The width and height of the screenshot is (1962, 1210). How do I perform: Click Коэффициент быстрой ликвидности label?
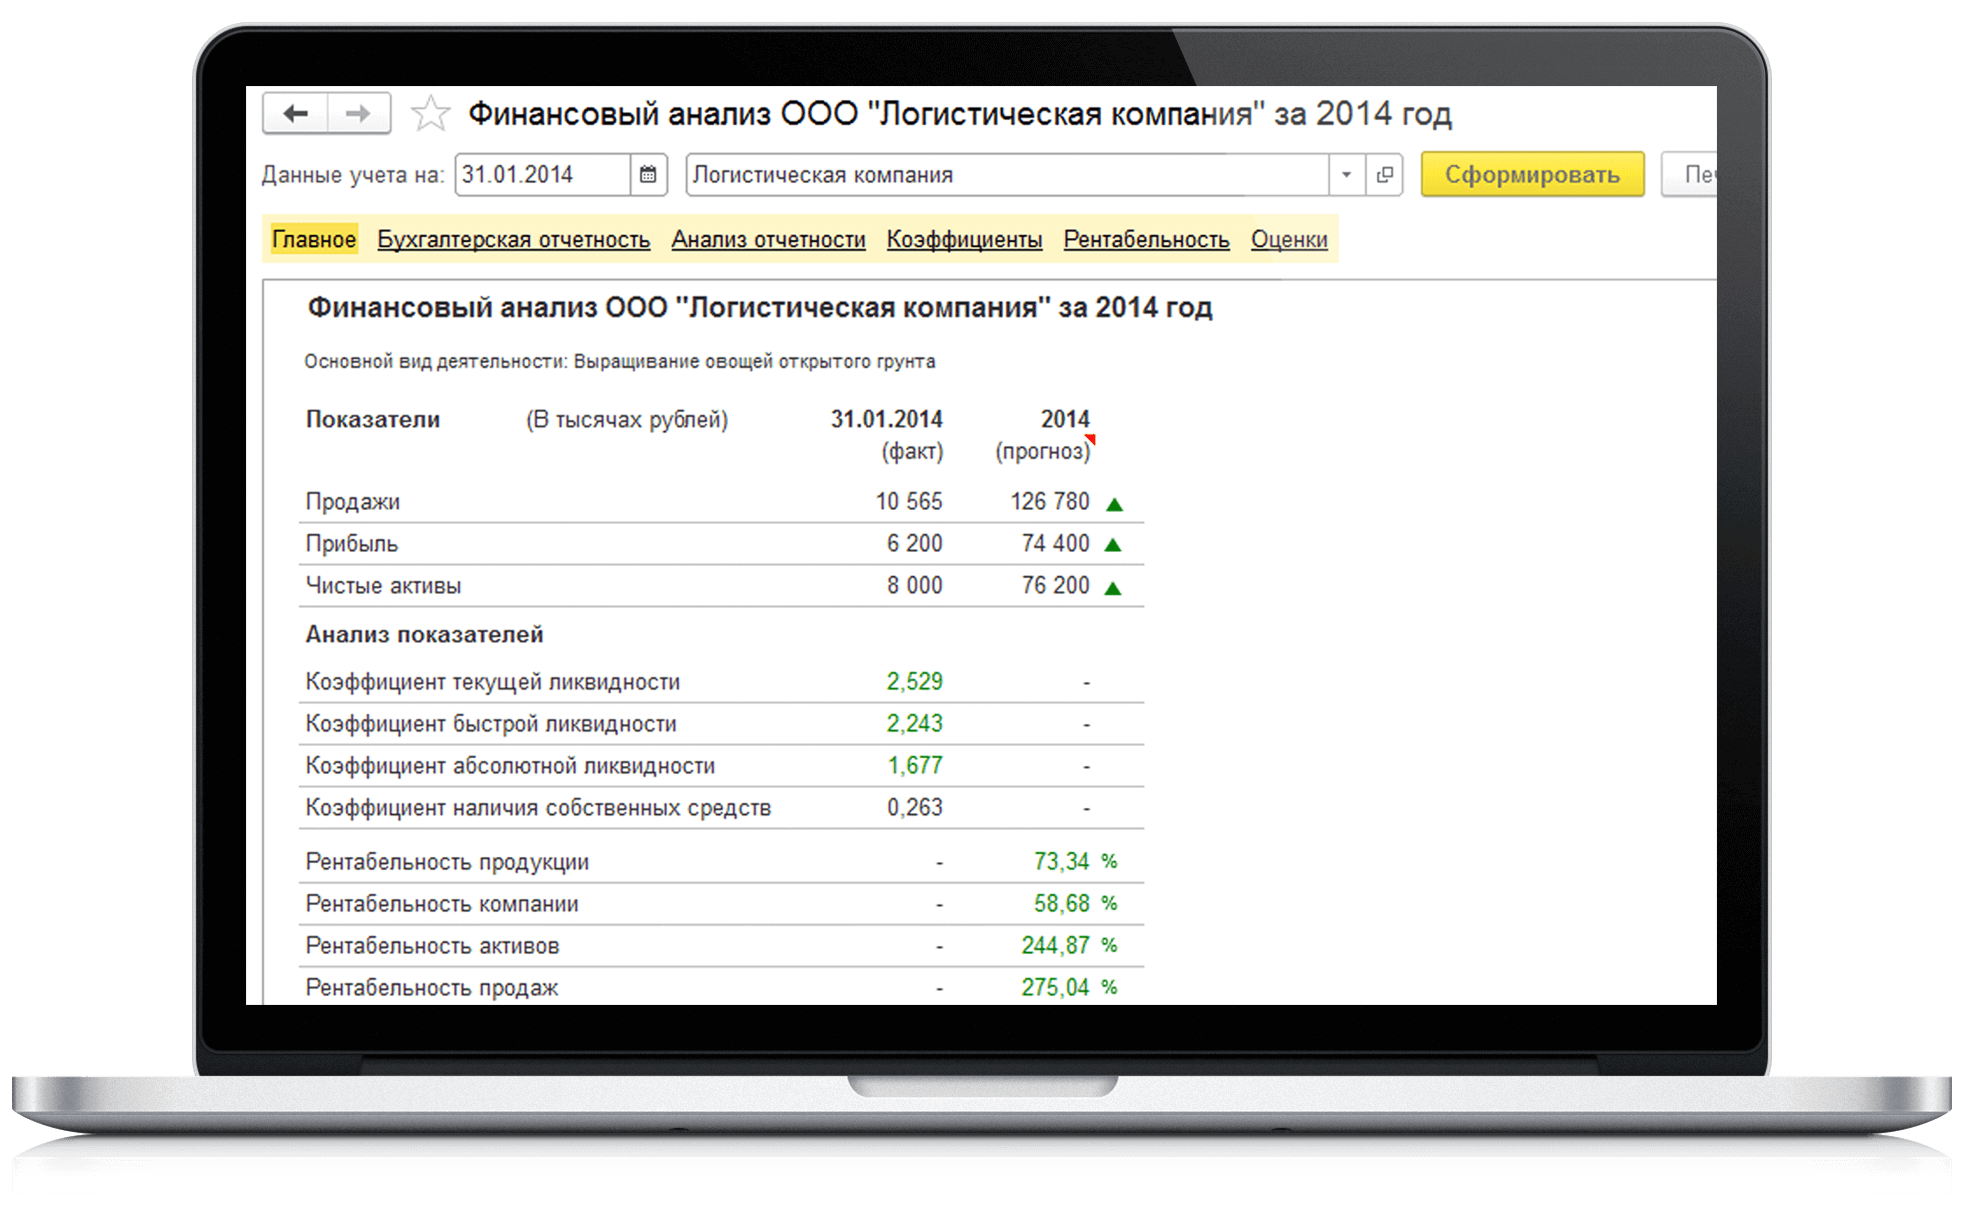(491, 724)
